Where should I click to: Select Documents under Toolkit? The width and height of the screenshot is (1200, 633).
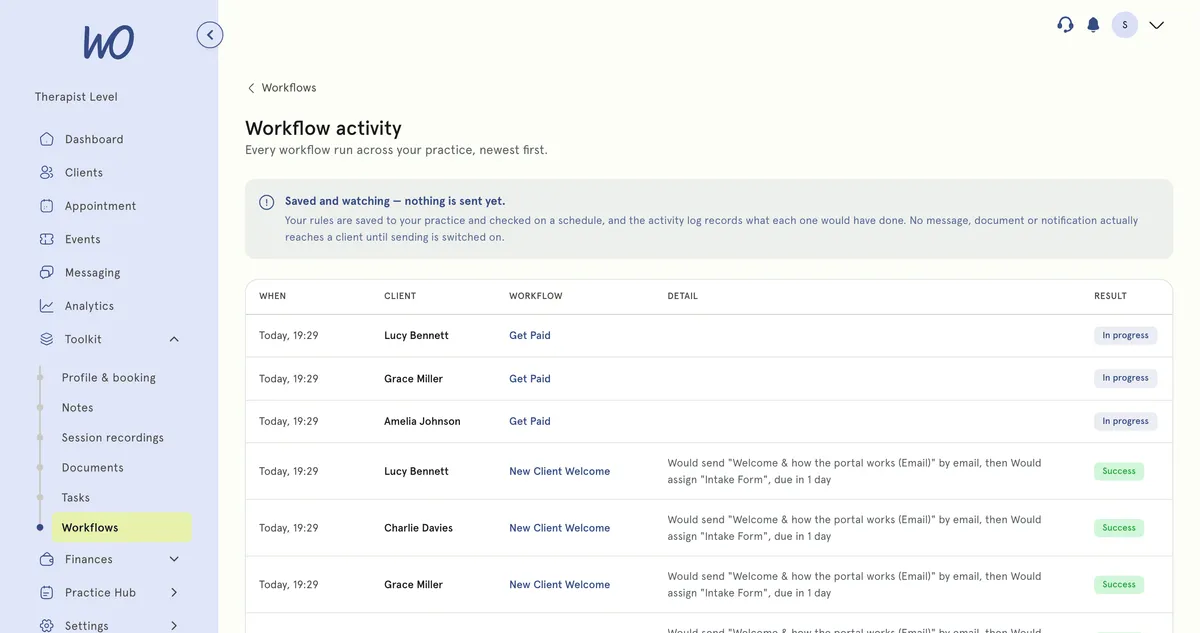[93, 468]
